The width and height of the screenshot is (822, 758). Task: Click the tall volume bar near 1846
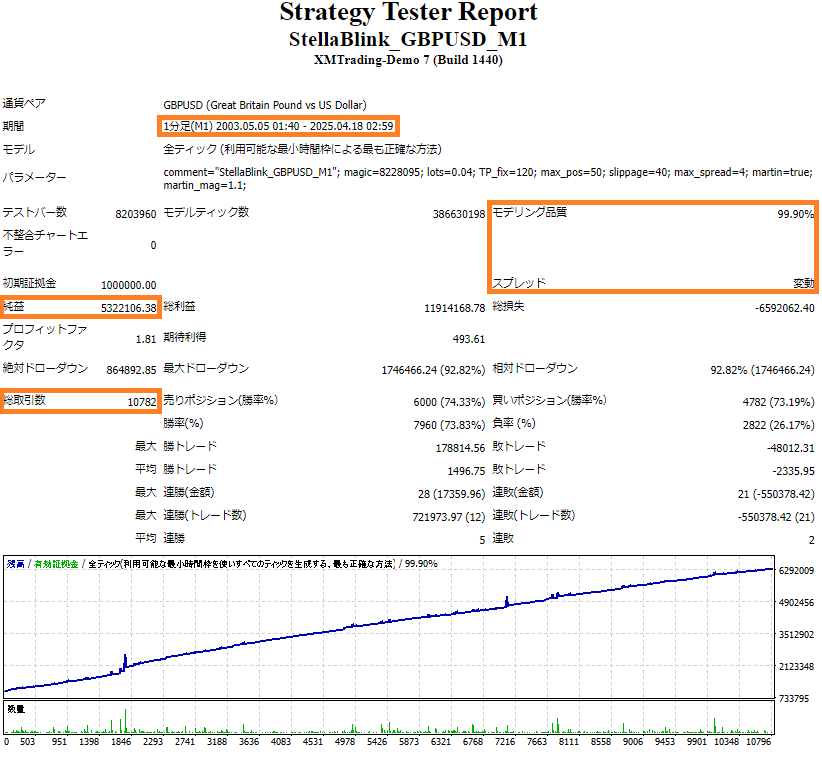click(x=125, y=721)
